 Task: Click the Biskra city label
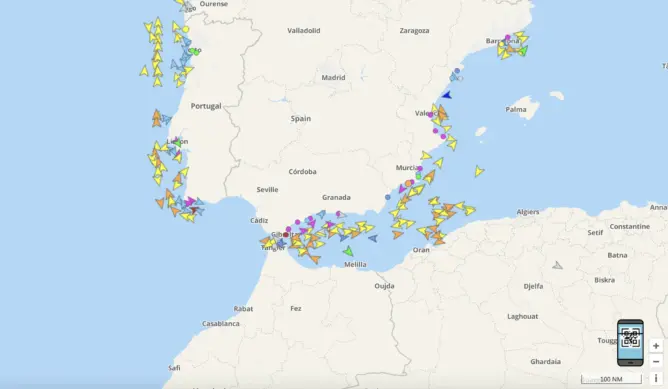[x=605, y=280]
